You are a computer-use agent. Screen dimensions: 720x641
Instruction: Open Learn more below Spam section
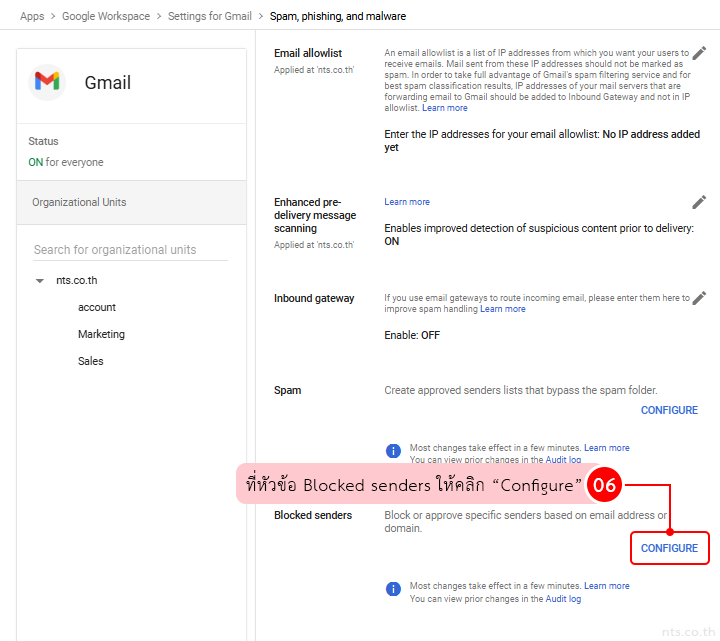click(607, 448)
